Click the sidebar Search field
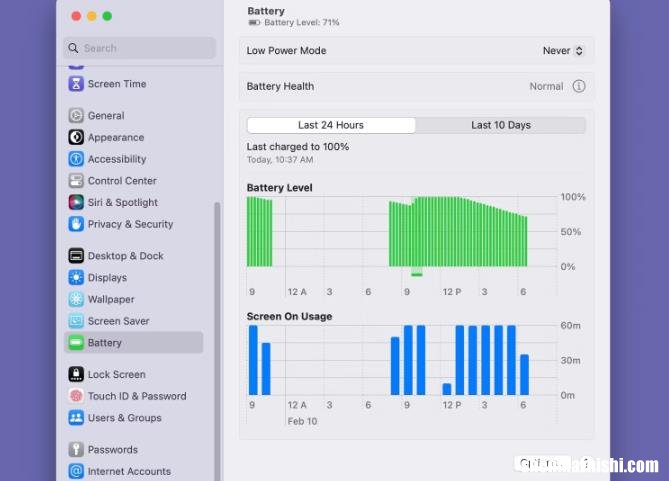The image size is (669, 481). [140, 48]
